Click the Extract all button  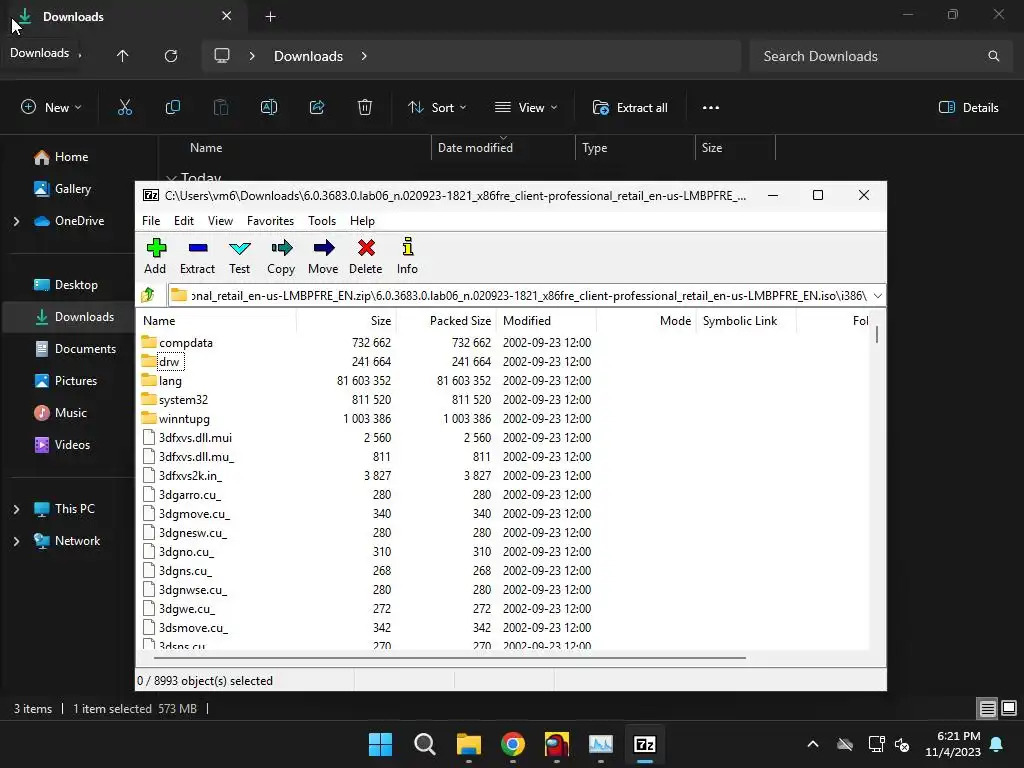[x=630, y=108]
